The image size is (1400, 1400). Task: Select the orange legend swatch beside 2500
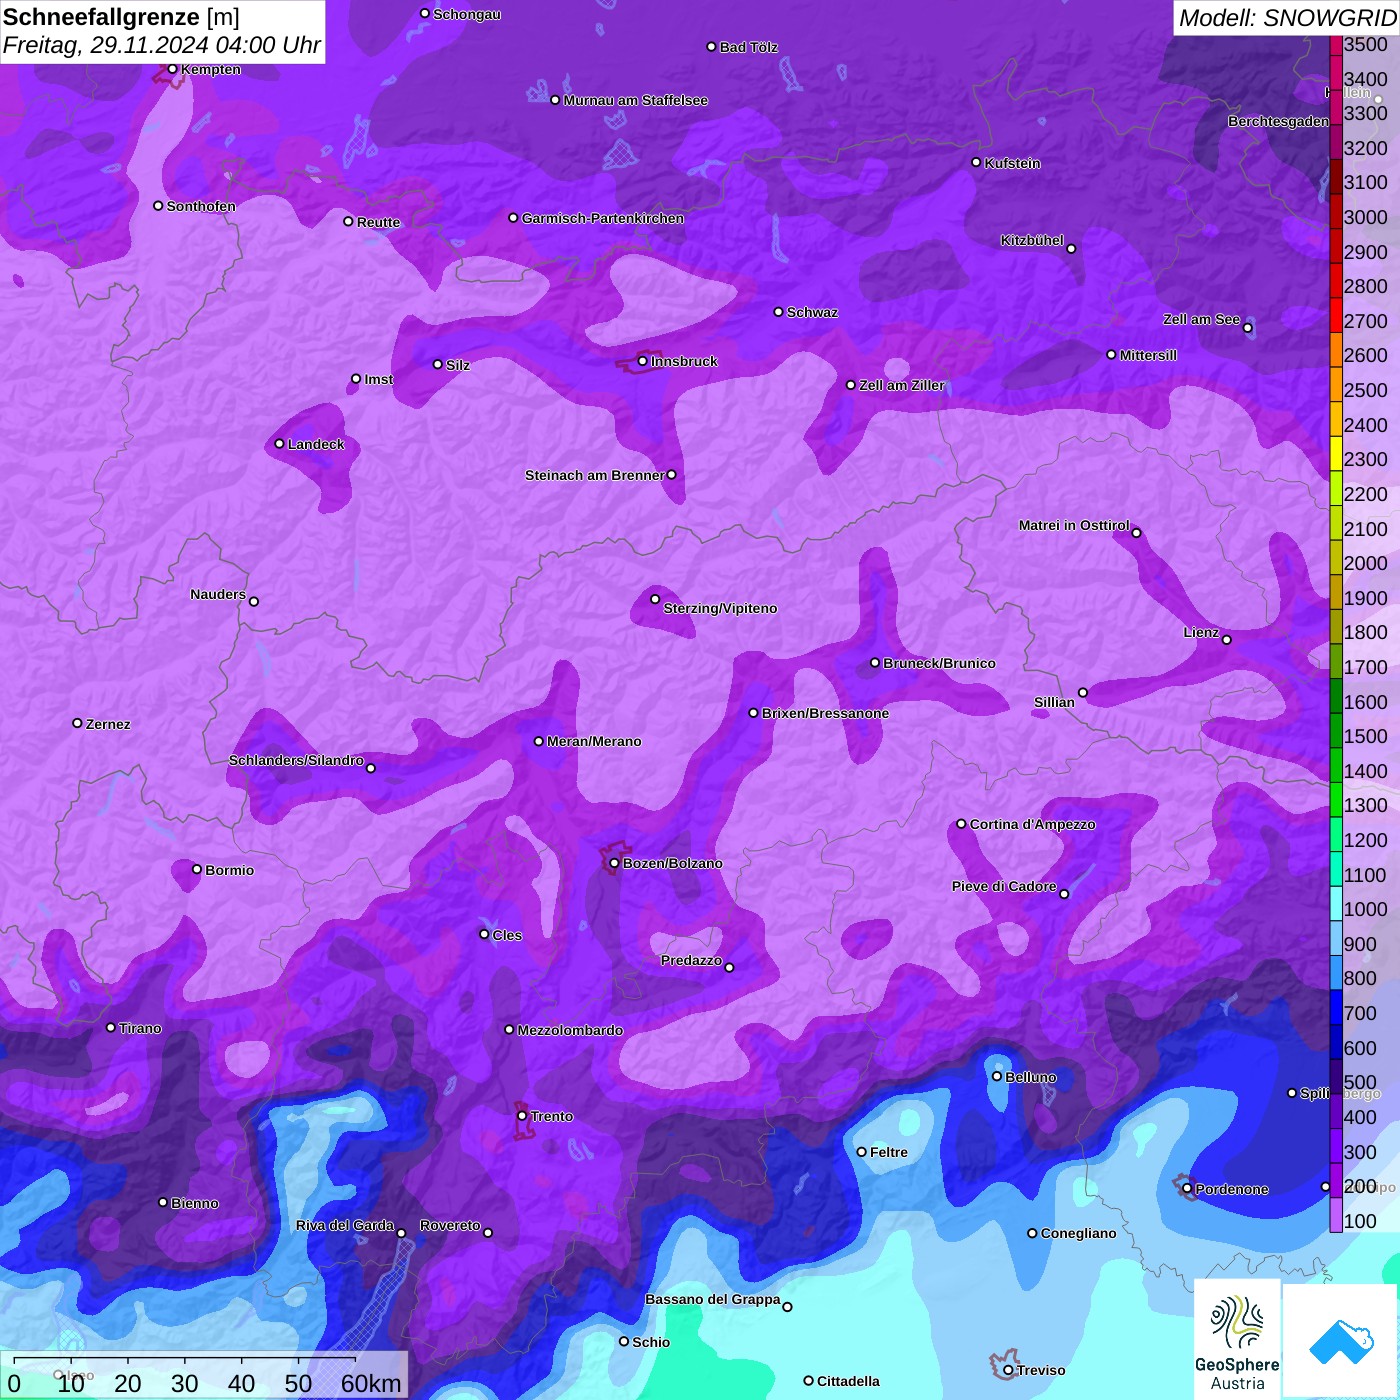pyautogui.click(x=1336, y=385)
